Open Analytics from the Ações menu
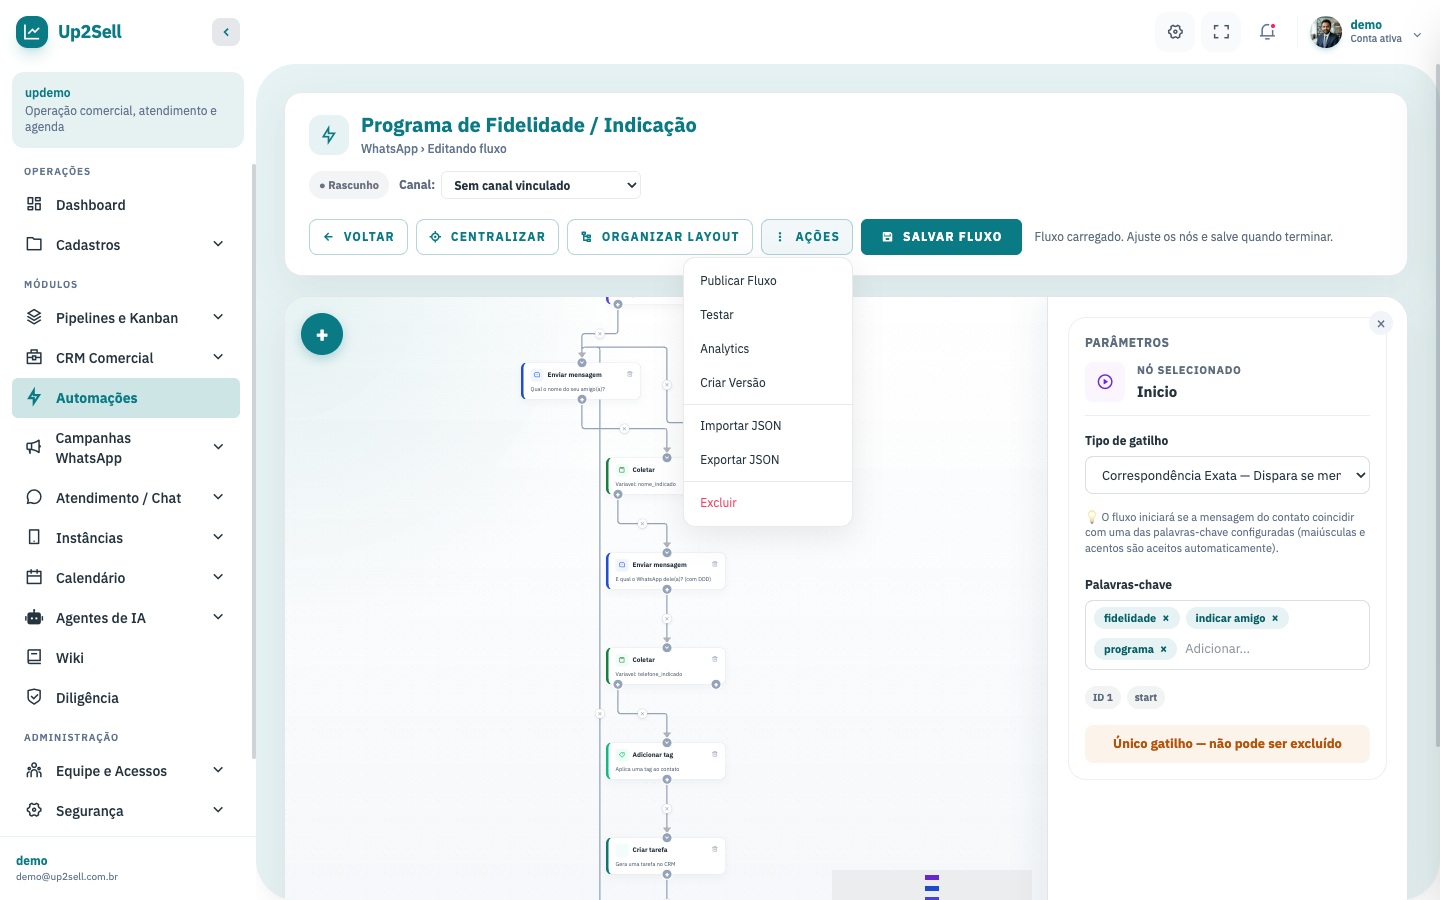Image resolution: width=1440 pixels, height=900 pixels. click(768, 349)
